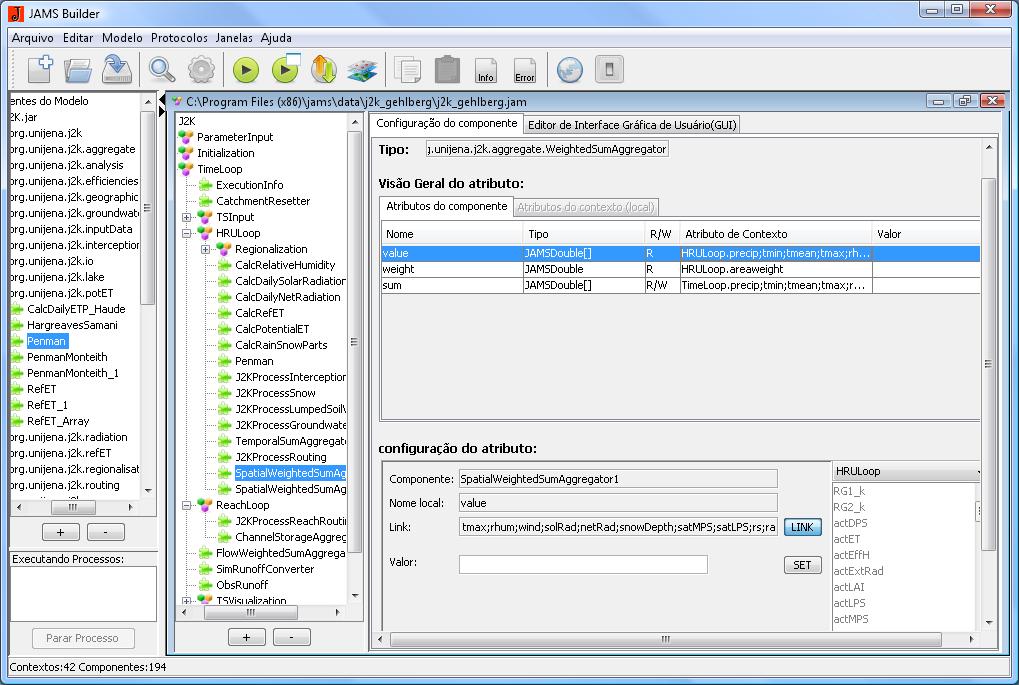Click the map layers icon in toolbar
The width and height of the screenshot is (1019, 685).
tap(361, 70)
